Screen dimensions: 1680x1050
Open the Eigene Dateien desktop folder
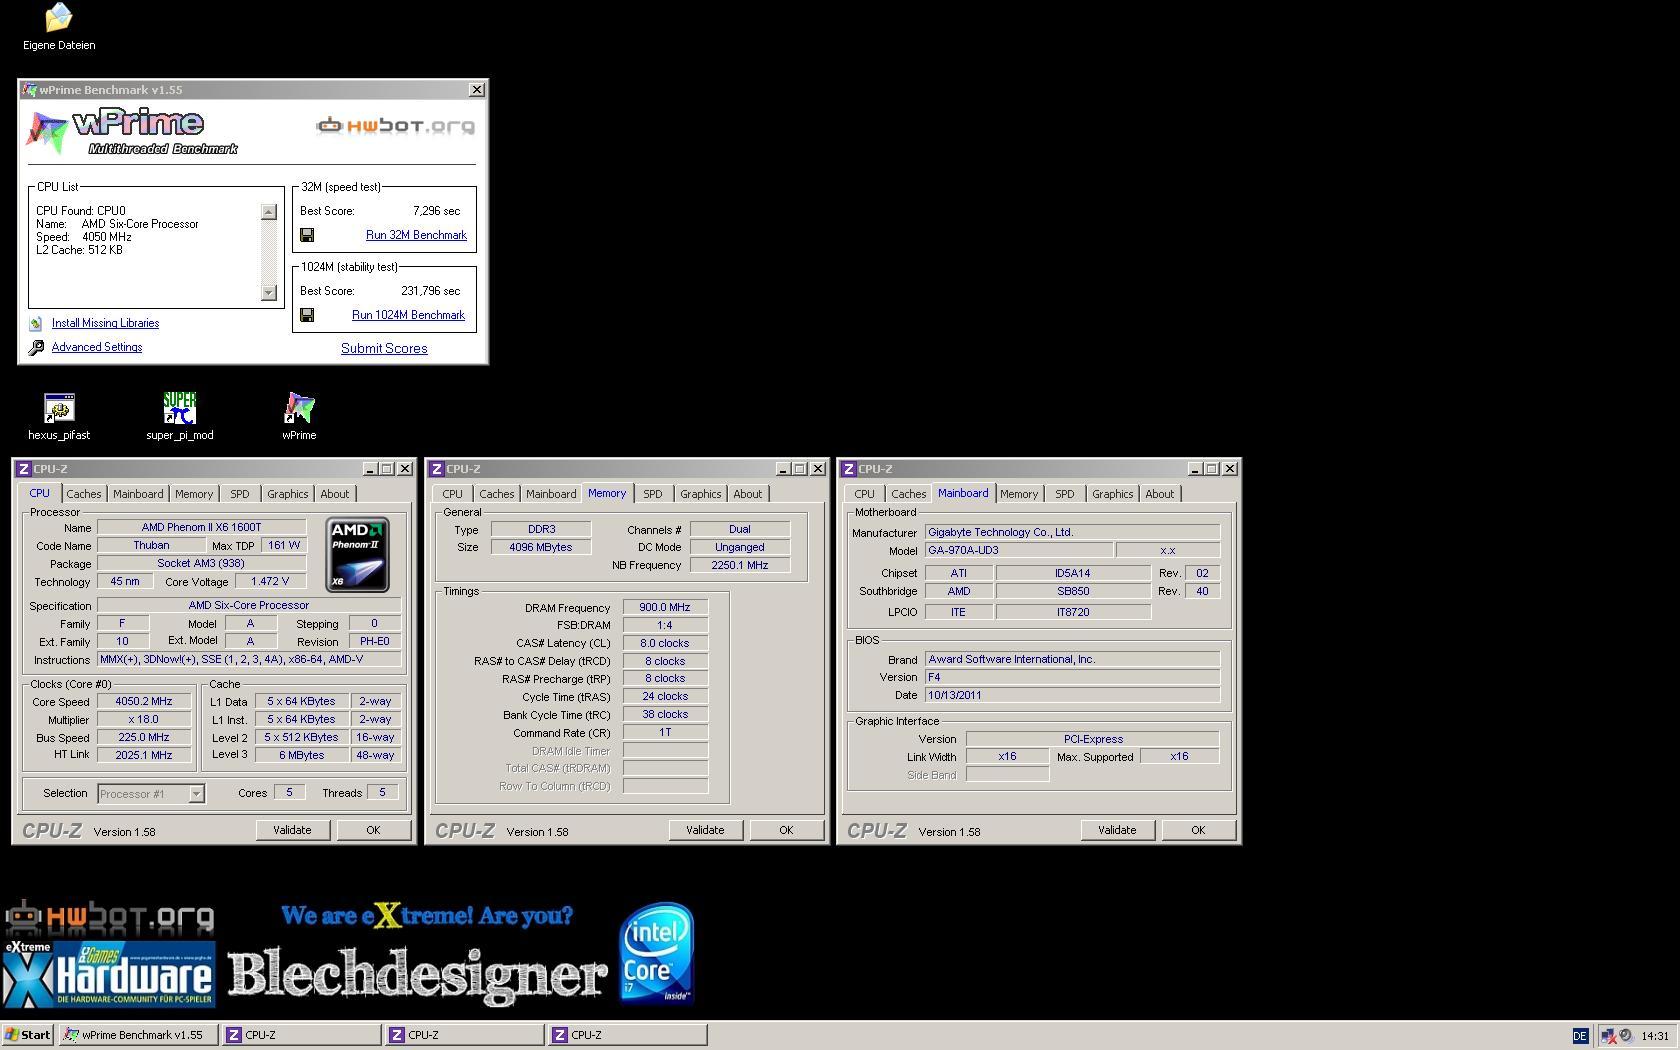59,27
